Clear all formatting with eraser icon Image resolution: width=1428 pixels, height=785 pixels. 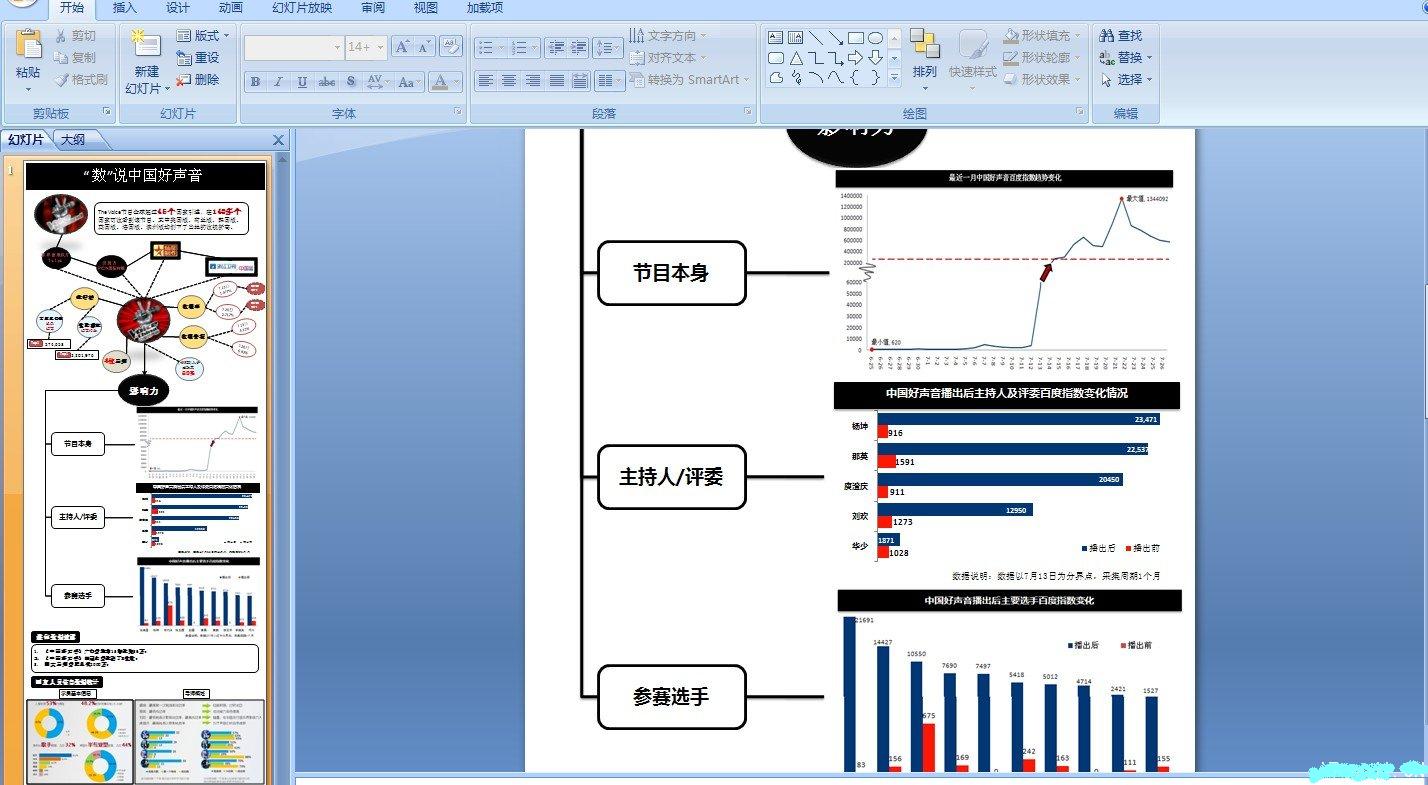tap(450, 47)
